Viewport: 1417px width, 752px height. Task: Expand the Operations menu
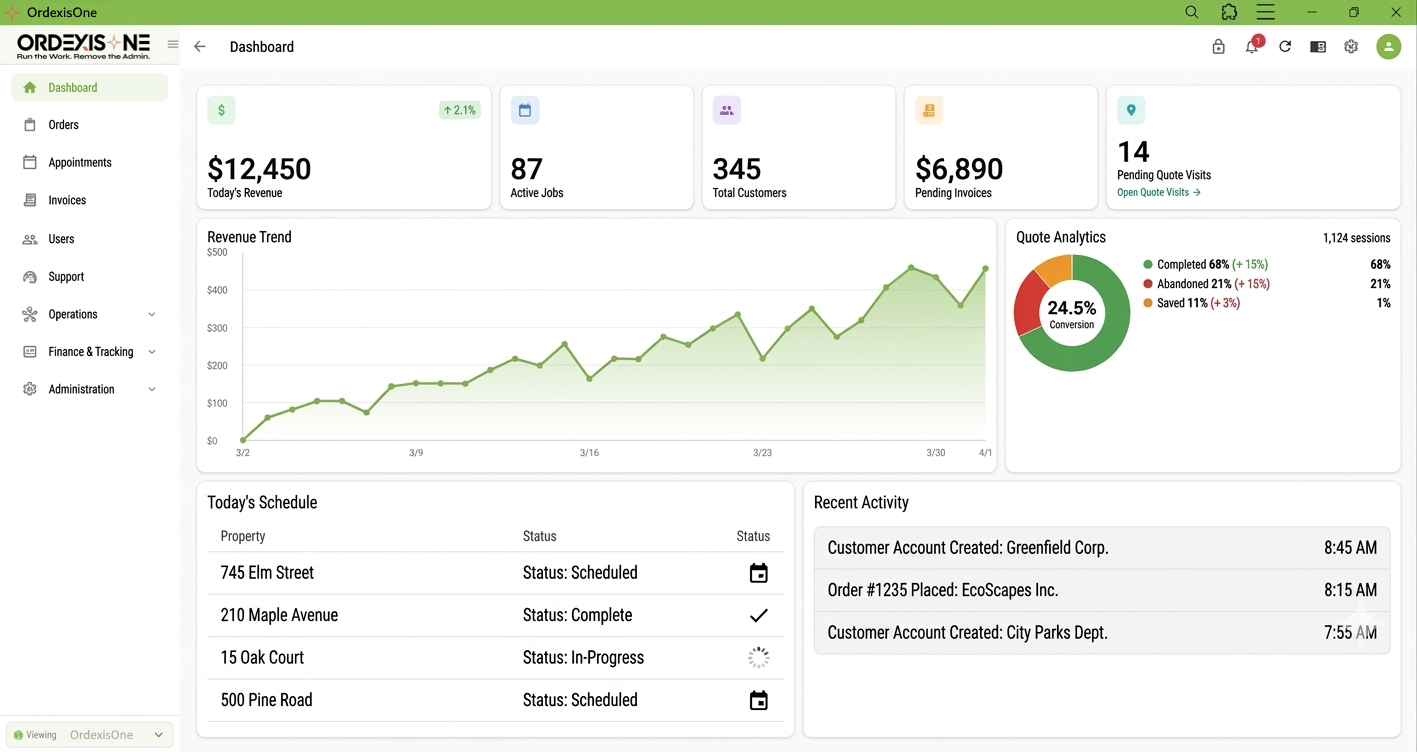(x=73, y=314)
